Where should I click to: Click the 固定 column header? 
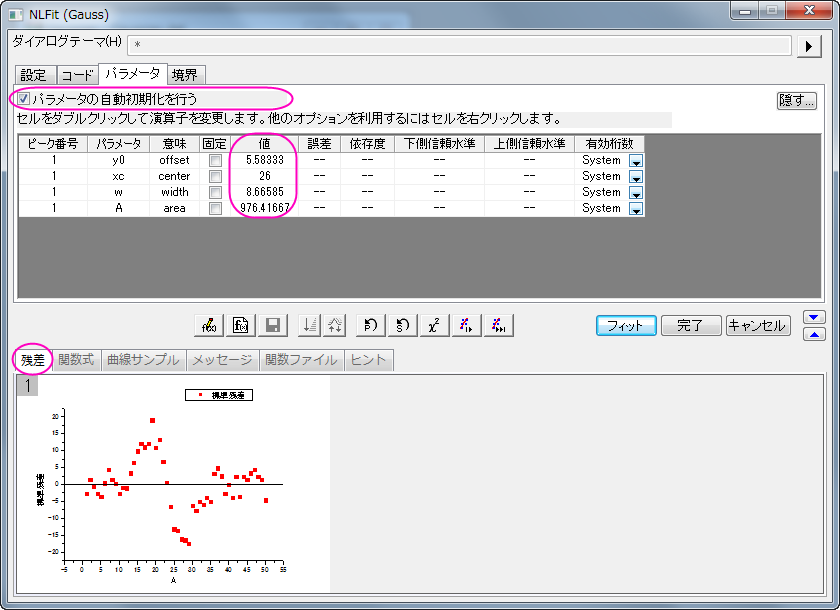coord(215,144)
